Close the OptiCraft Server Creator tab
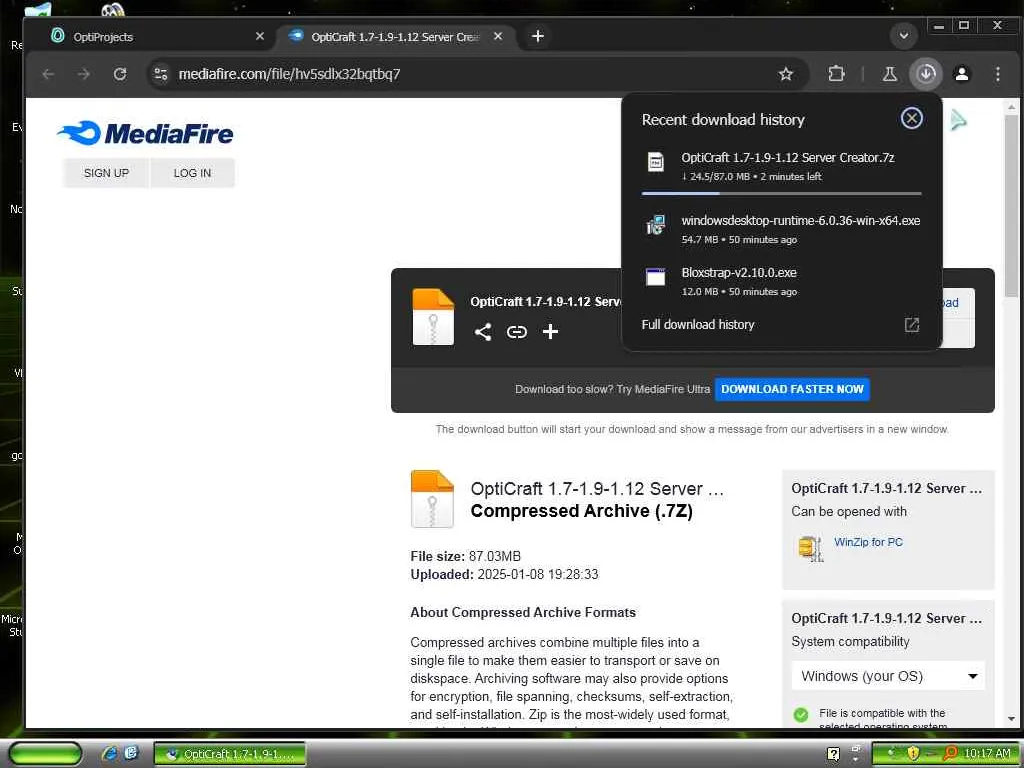 [x=498, y=37]
